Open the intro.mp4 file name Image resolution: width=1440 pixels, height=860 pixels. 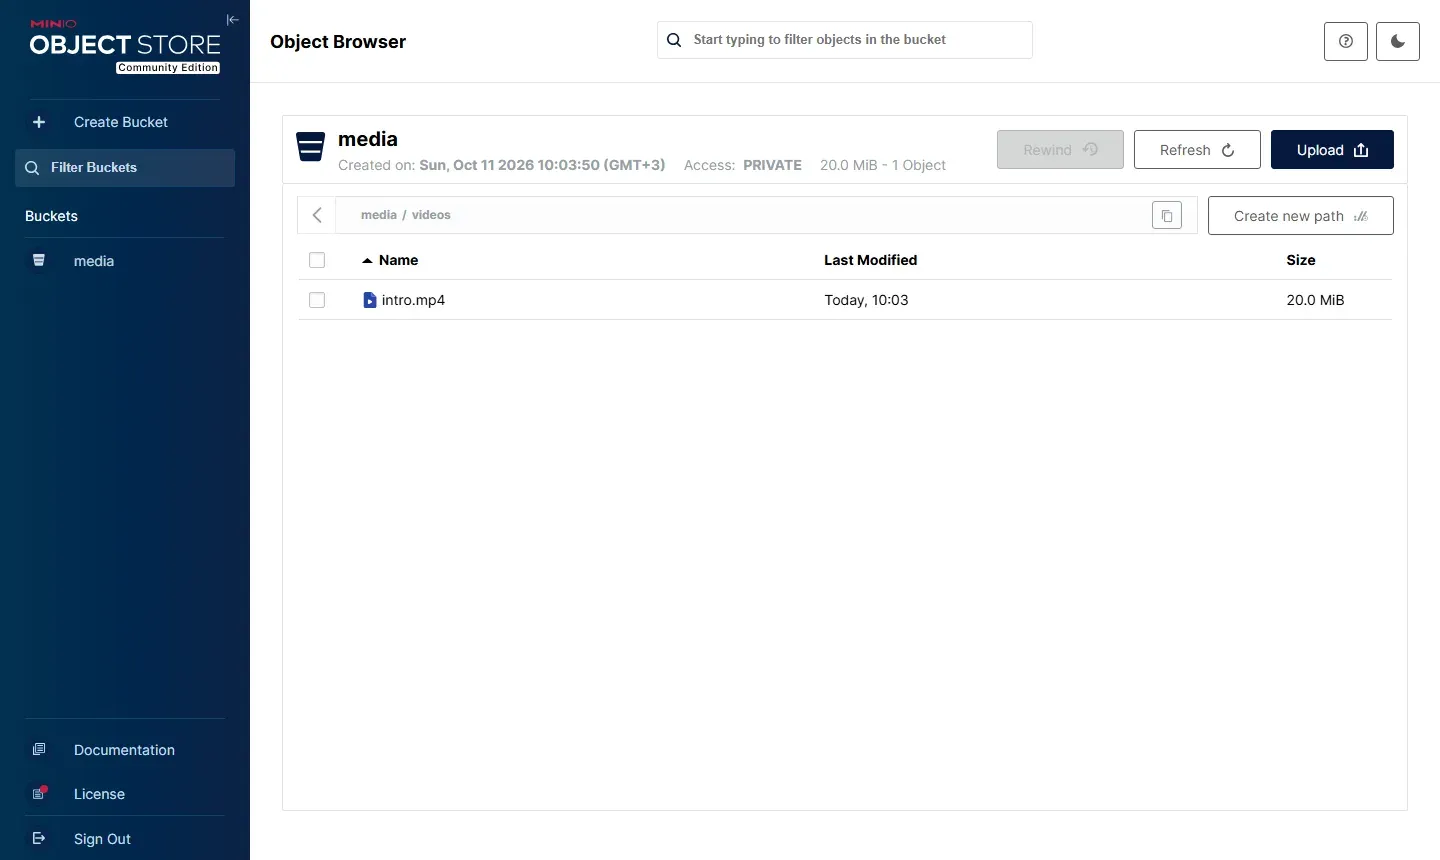click(x=413, y=300)
